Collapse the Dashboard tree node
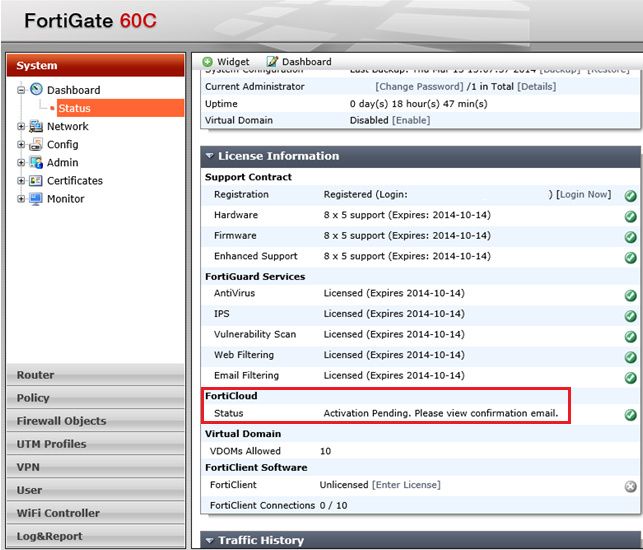643x550 pixels. pos(21,90)
